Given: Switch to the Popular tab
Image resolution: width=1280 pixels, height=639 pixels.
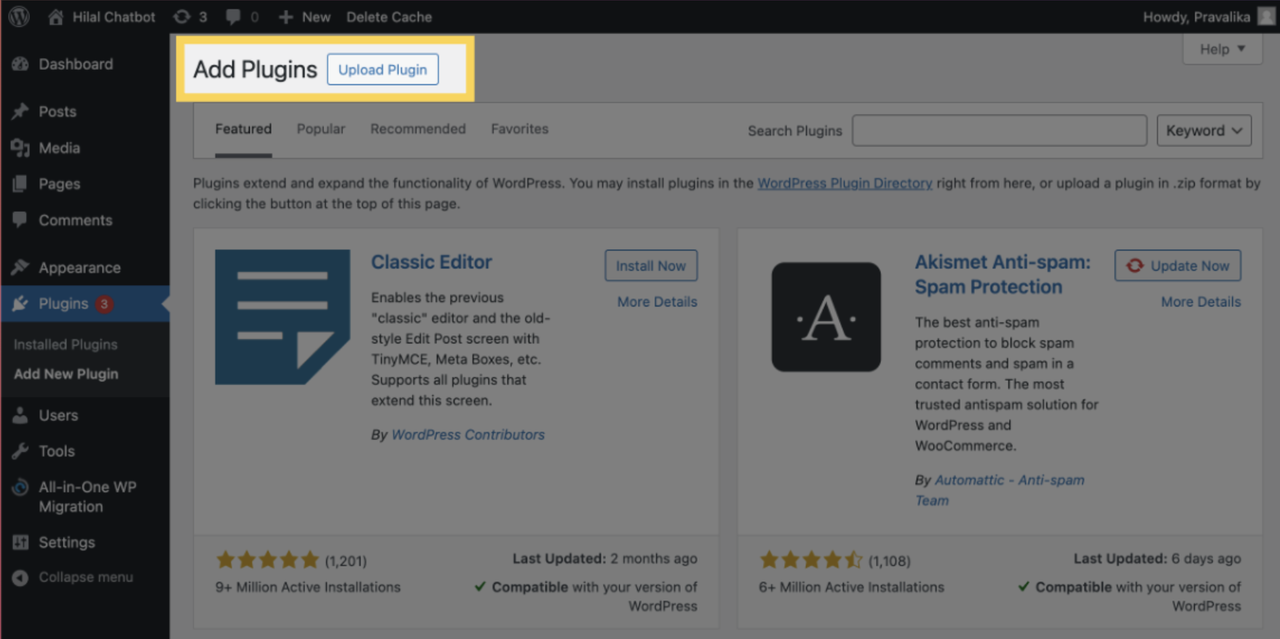Looking at the screenshot, I should (321, 129).
